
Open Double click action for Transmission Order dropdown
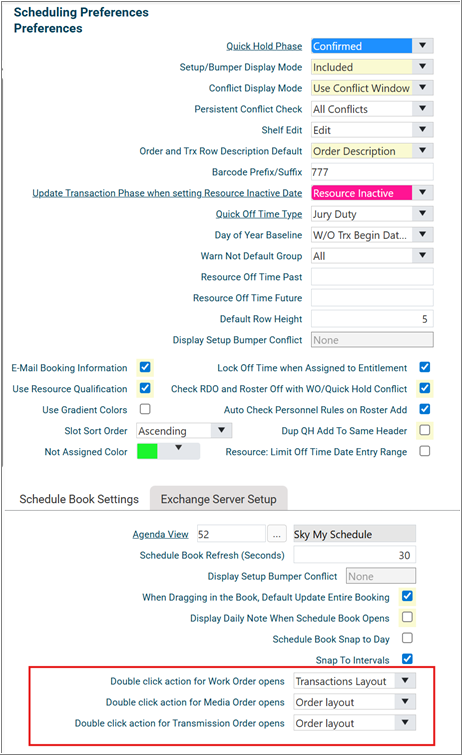click(x=405, y=723)
